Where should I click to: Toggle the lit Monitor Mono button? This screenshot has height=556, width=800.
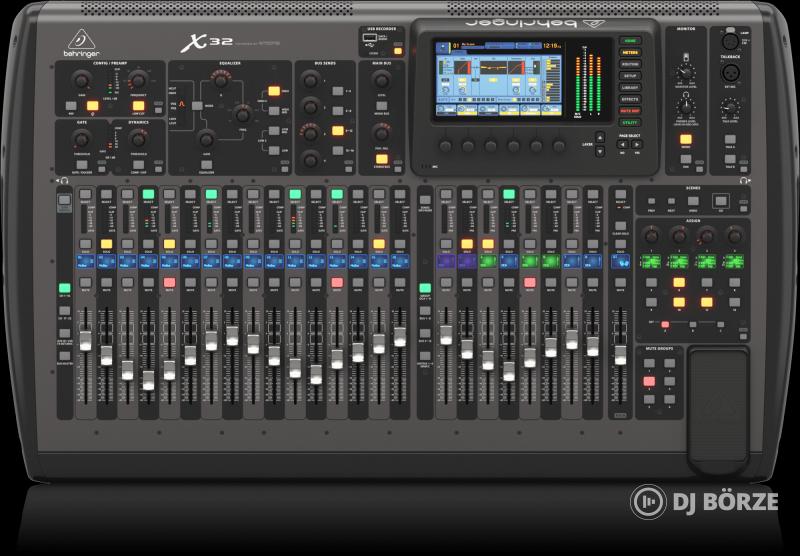(x=686, y=139)
